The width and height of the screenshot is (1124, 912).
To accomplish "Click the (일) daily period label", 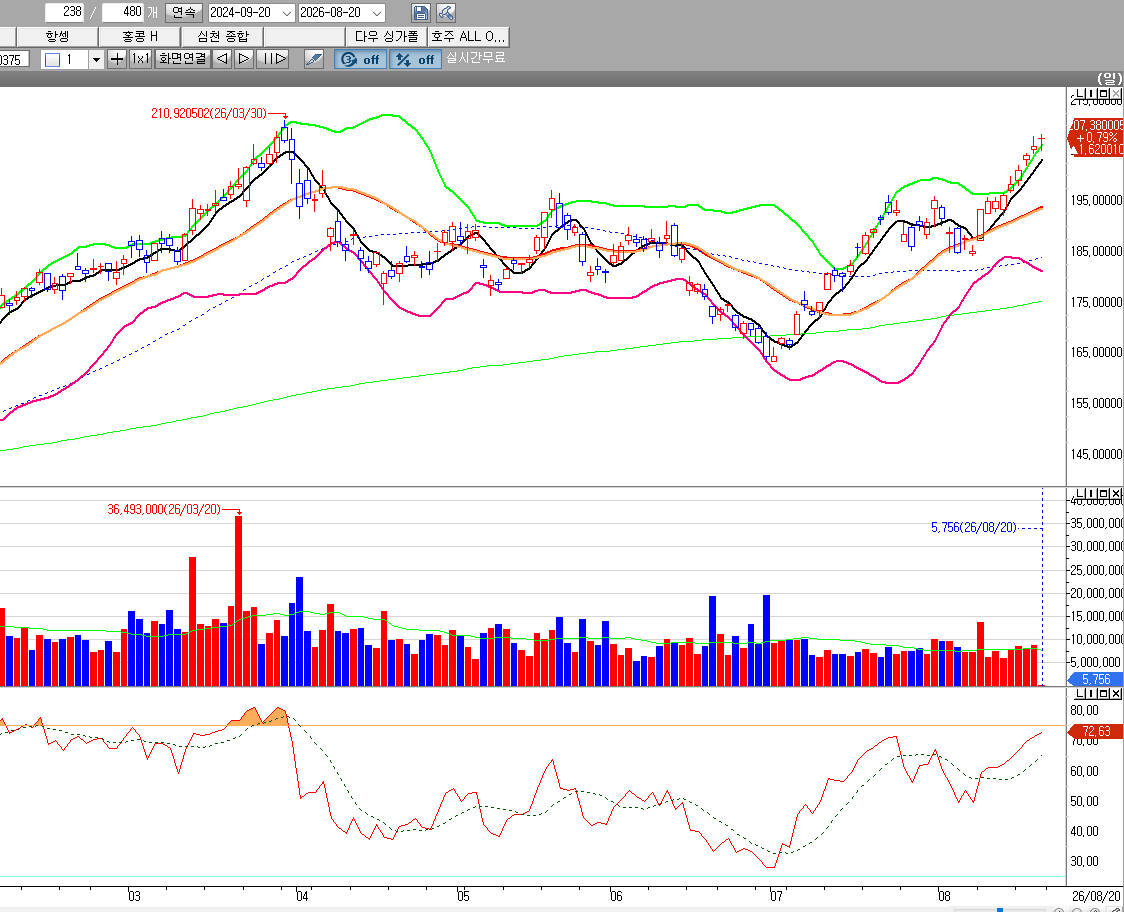I will pyautogui.click(x=1109, y=78).
